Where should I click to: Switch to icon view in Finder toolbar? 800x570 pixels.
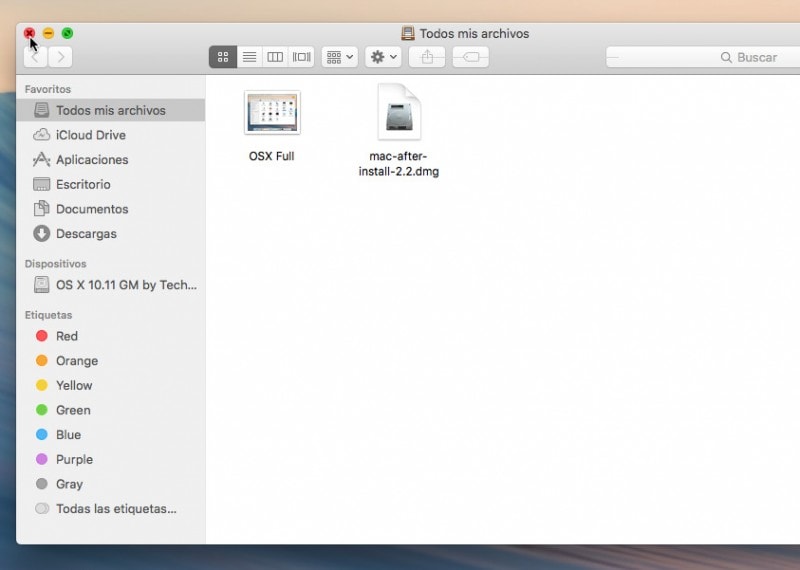click(x=223, y=57)
